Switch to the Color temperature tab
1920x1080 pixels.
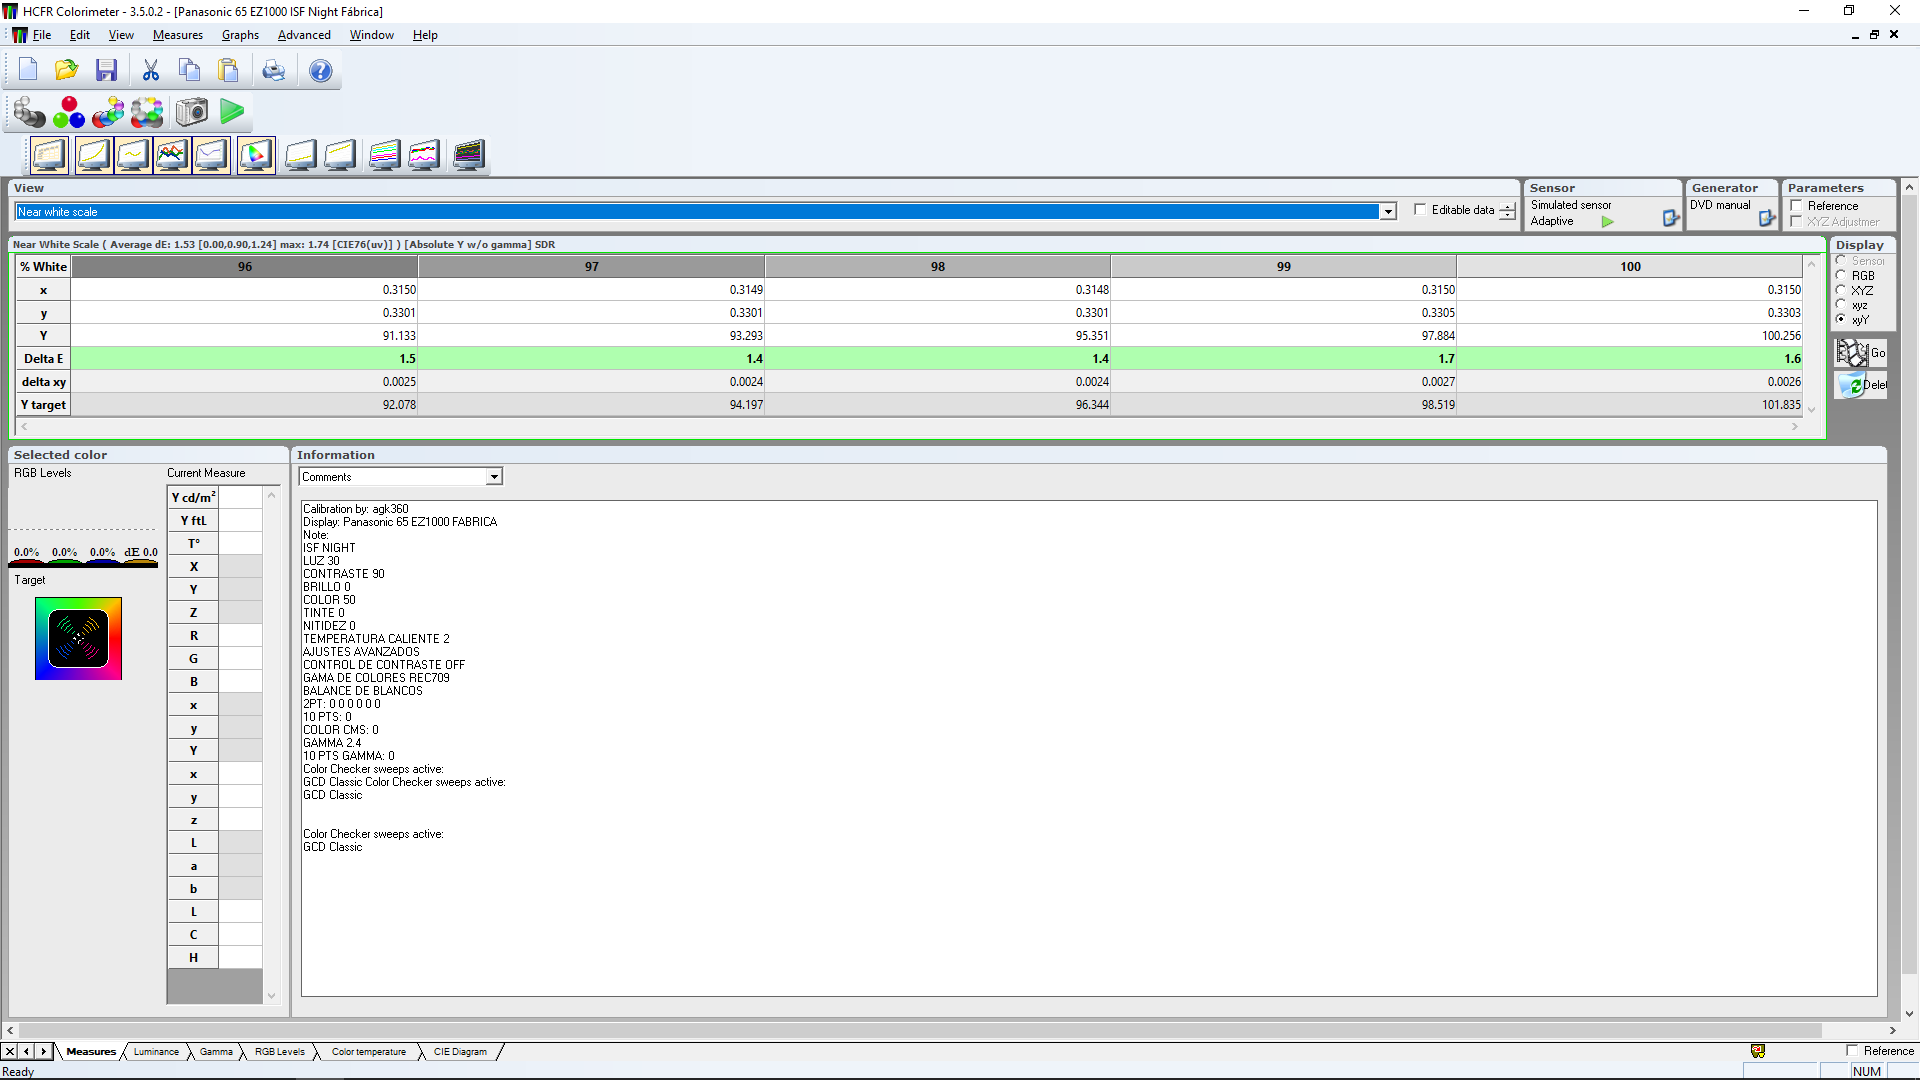[368, 1052]
